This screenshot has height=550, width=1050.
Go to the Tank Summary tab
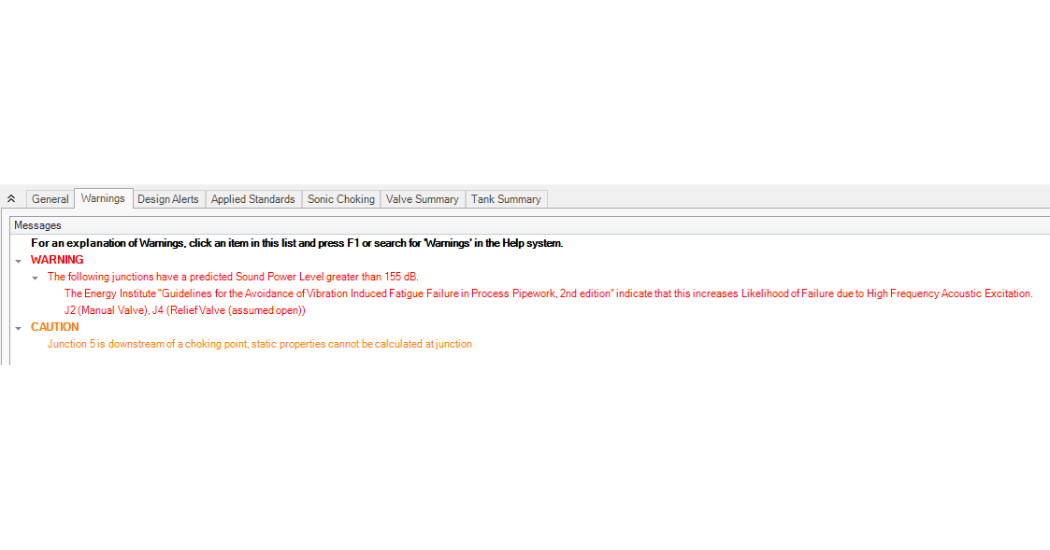coord(506,199)
